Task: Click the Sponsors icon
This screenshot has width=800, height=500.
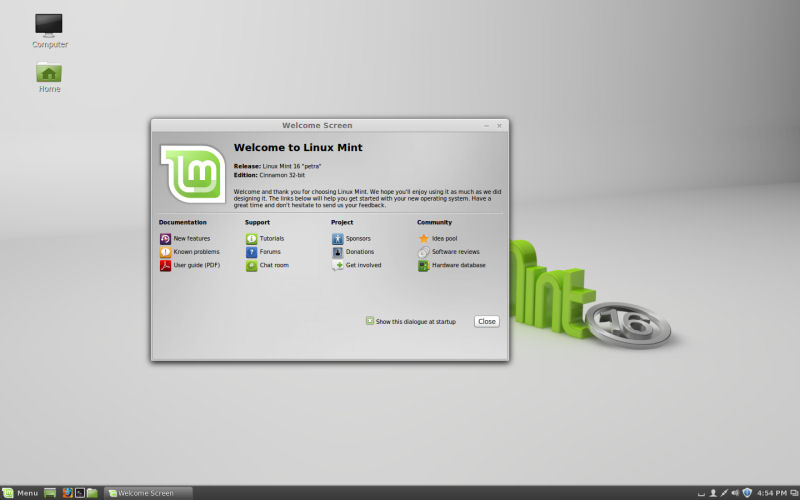Action: 338,239
